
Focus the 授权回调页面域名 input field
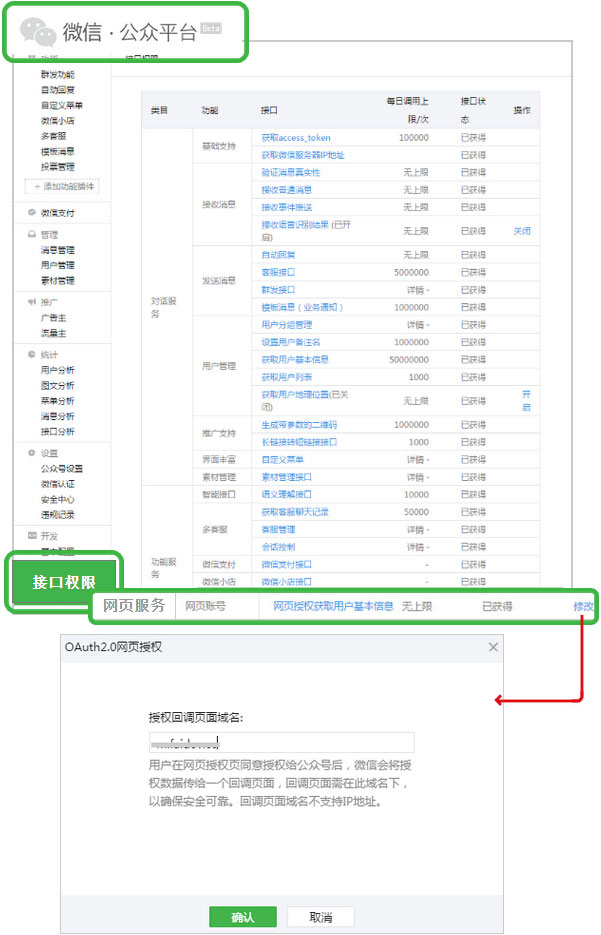(281, 742)
